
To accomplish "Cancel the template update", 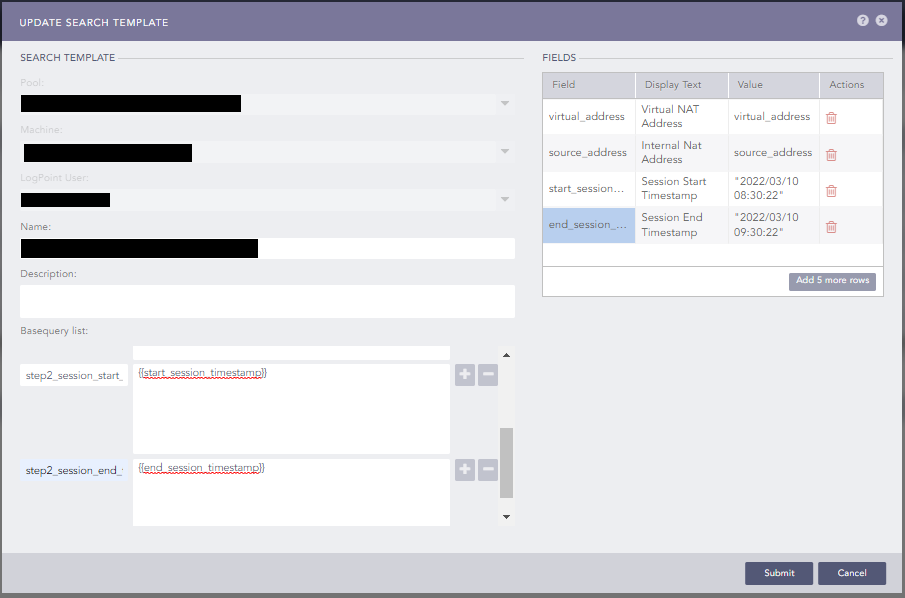I will click(x=851, y=573).
